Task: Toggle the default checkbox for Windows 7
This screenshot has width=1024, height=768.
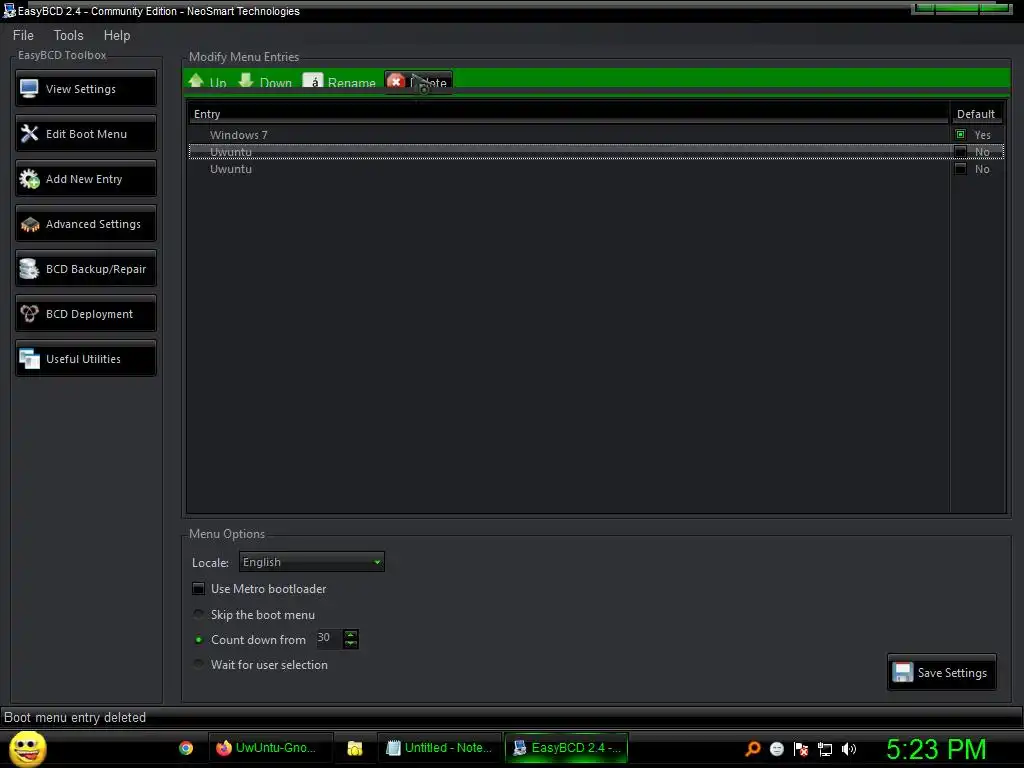Action: click(x=960, y=135)
